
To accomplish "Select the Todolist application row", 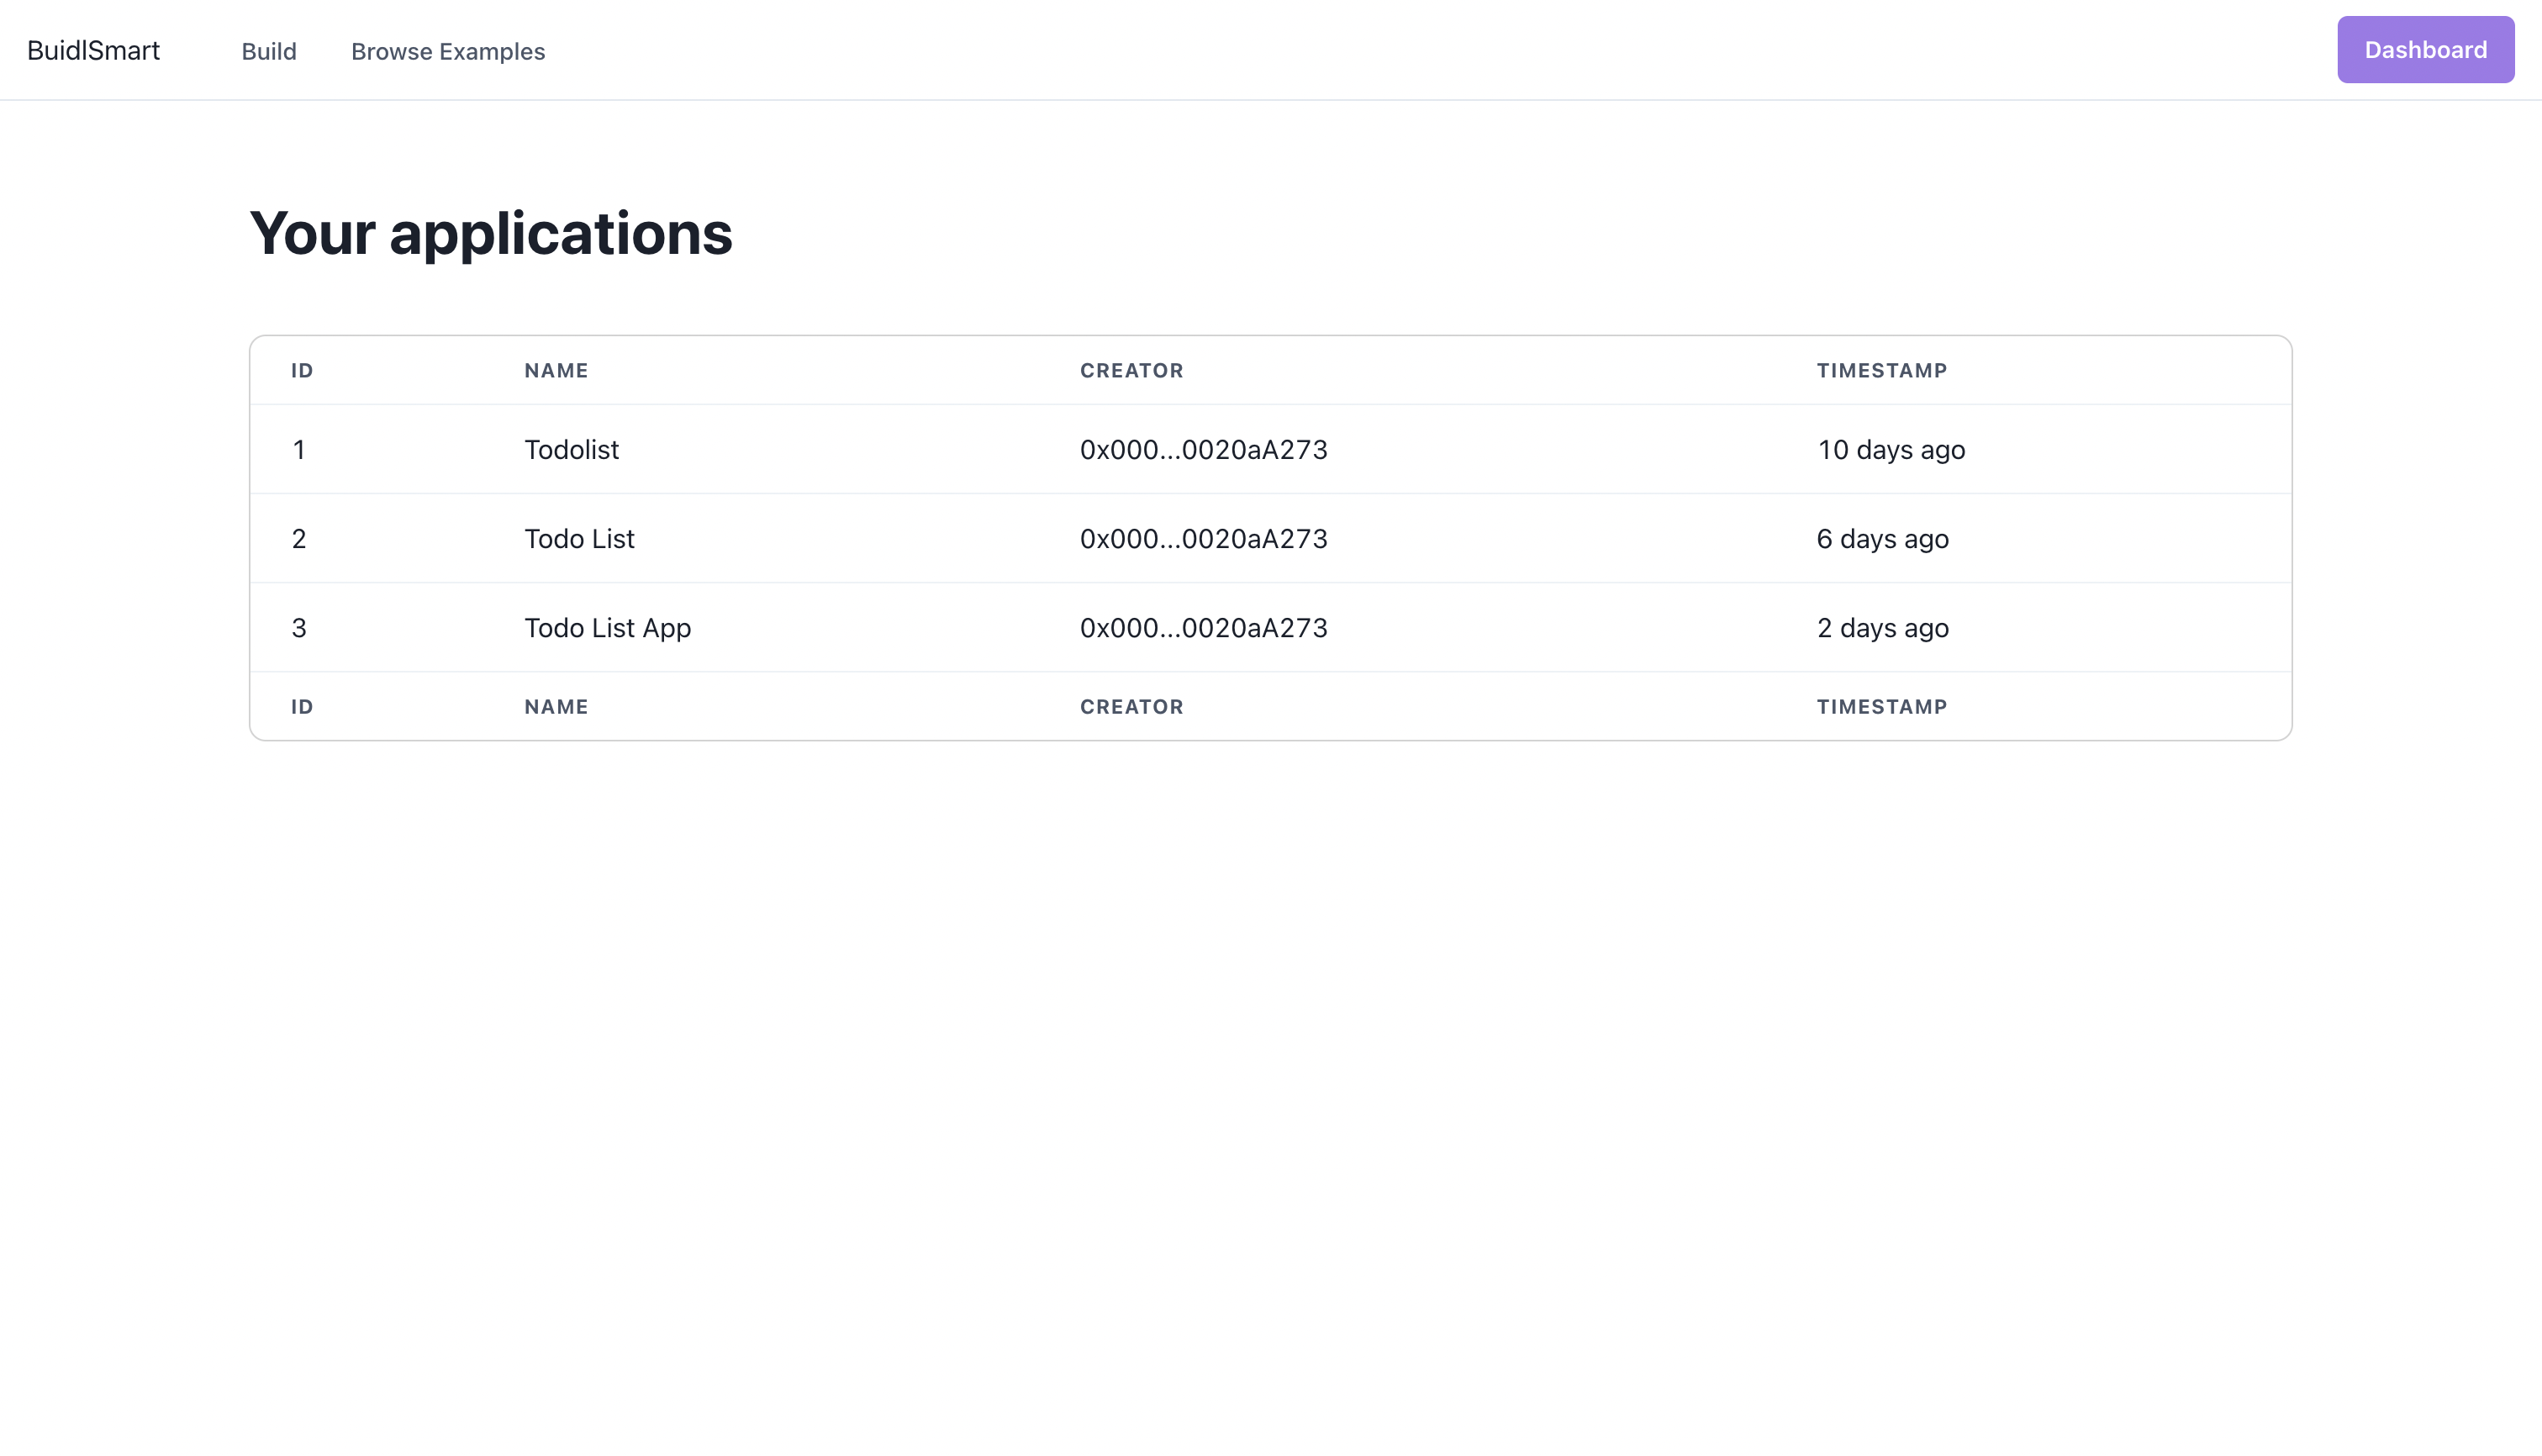I will [x=571, y=450].
